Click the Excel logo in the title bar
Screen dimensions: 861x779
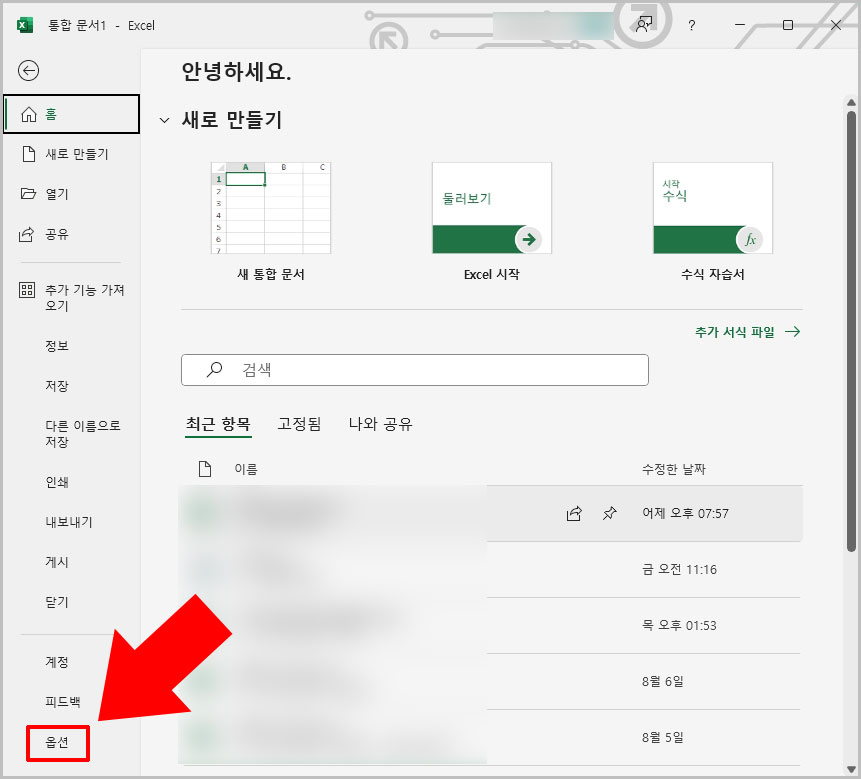coord(25,25)
